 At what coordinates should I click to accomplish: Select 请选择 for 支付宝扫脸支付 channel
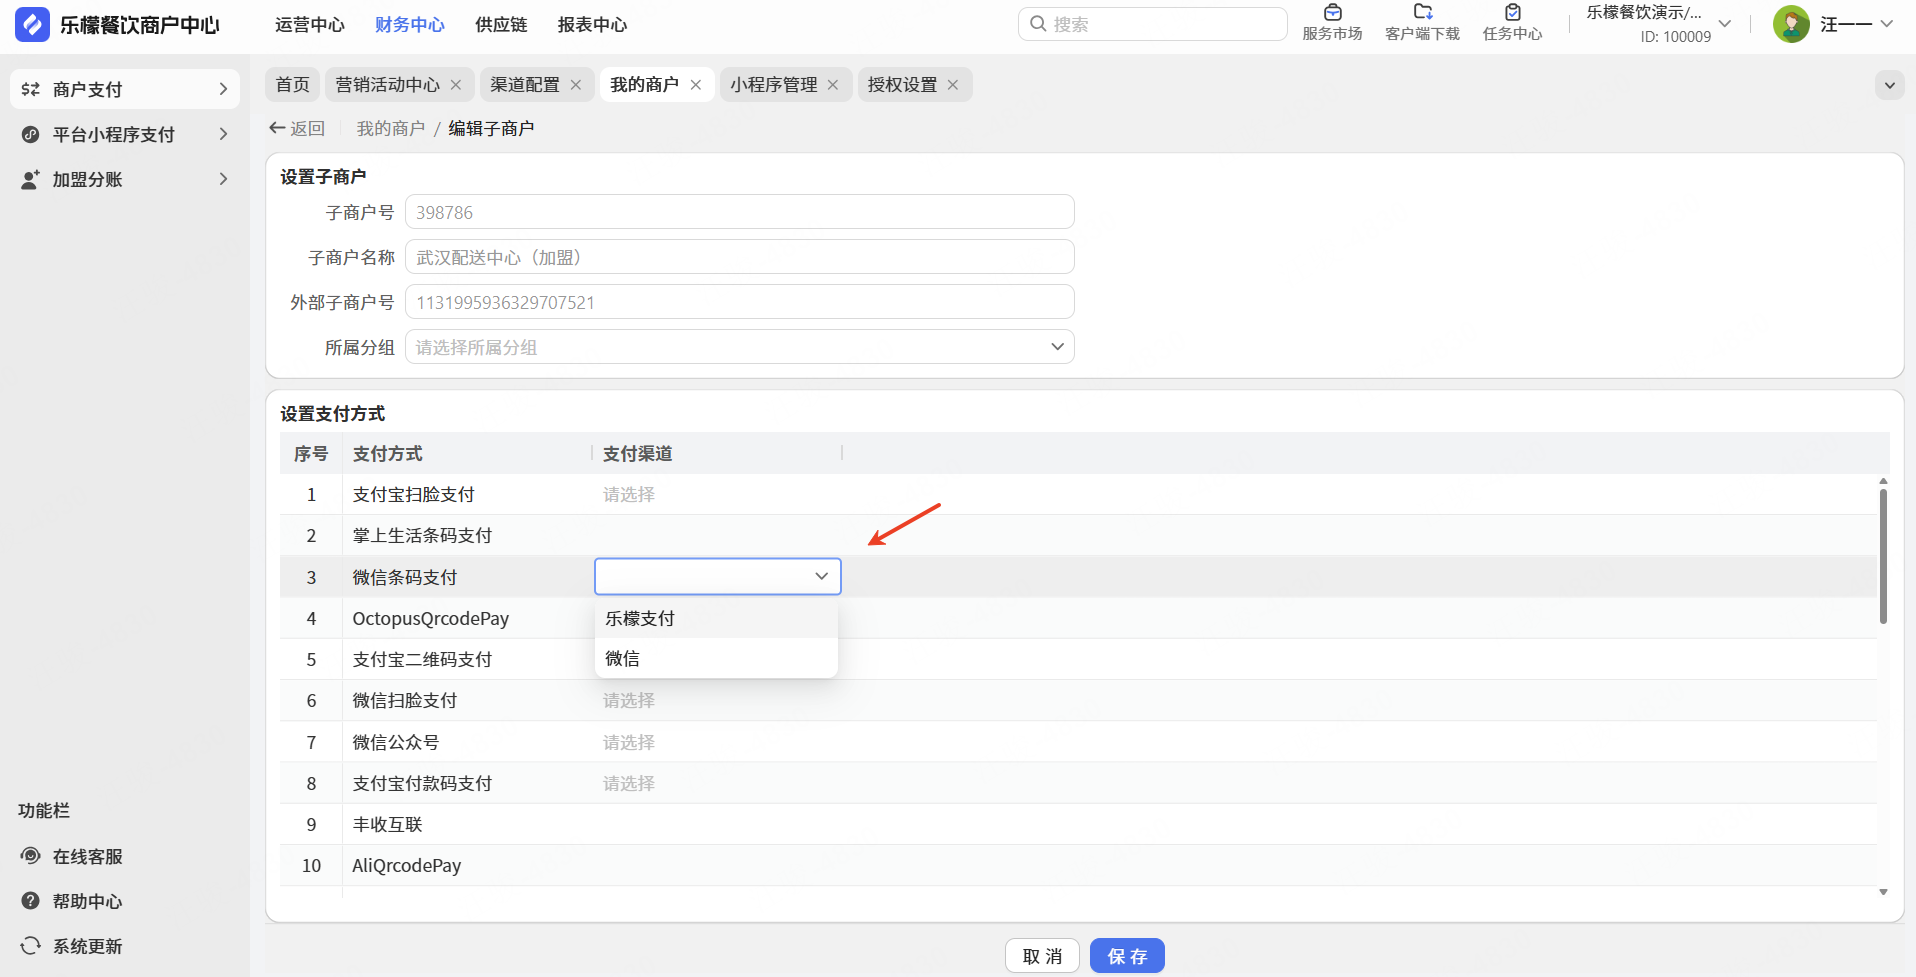[x=629, y=494]
